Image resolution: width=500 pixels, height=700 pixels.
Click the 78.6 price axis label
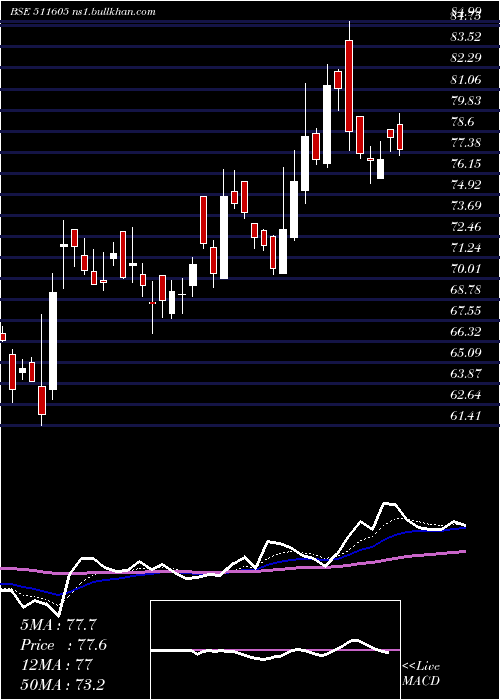[462, 122]
